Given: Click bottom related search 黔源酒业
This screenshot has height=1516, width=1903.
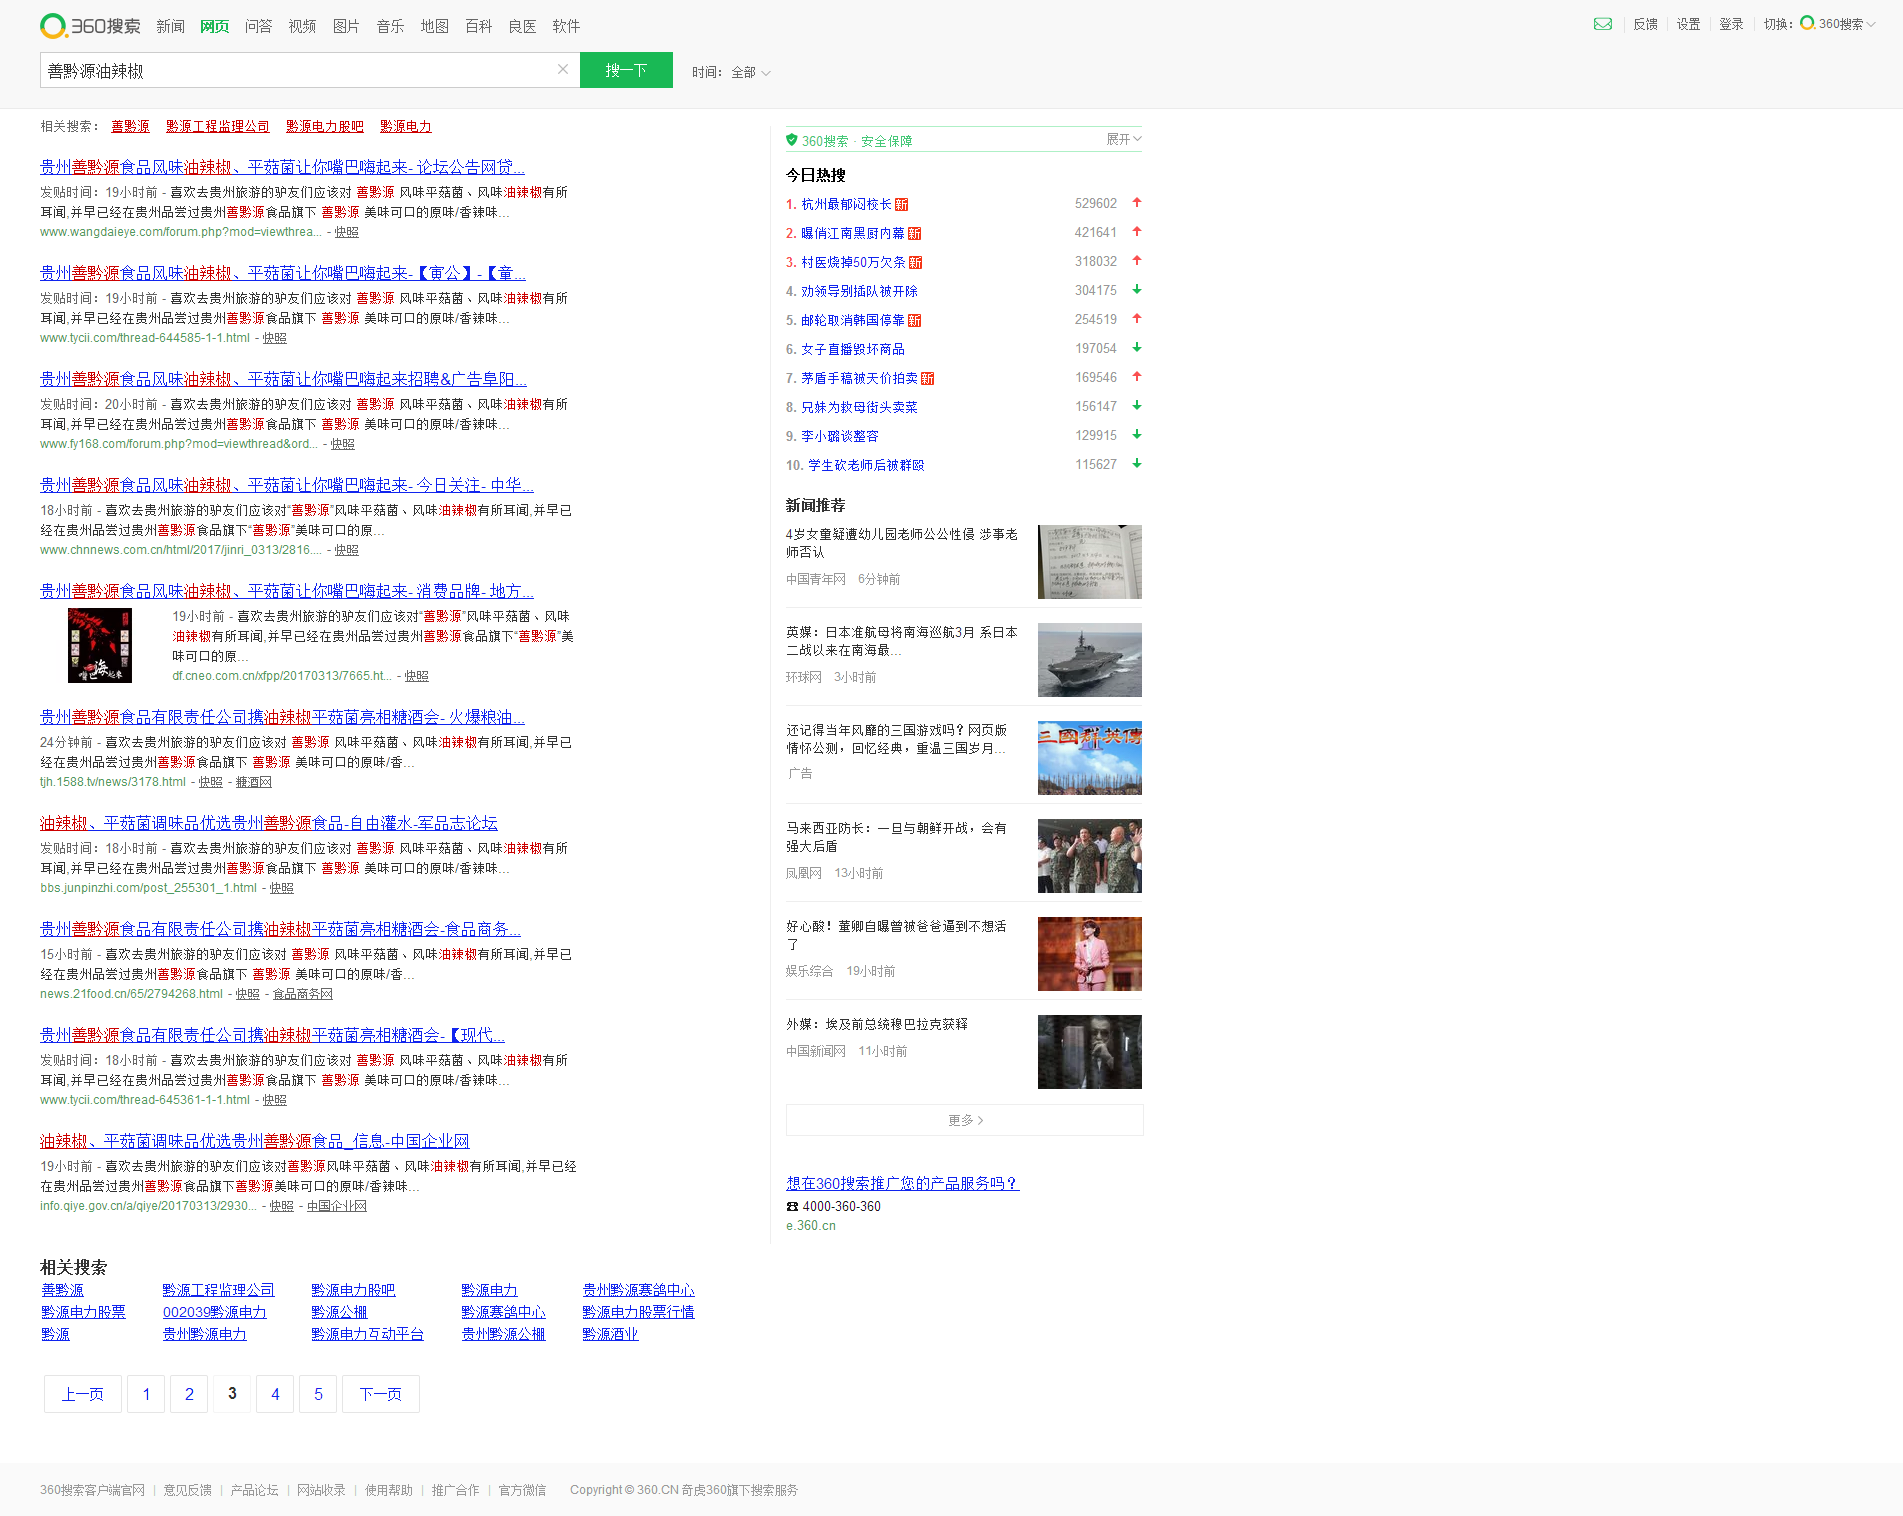Looking at the screenshot, I should click(x=610, y=1334).
